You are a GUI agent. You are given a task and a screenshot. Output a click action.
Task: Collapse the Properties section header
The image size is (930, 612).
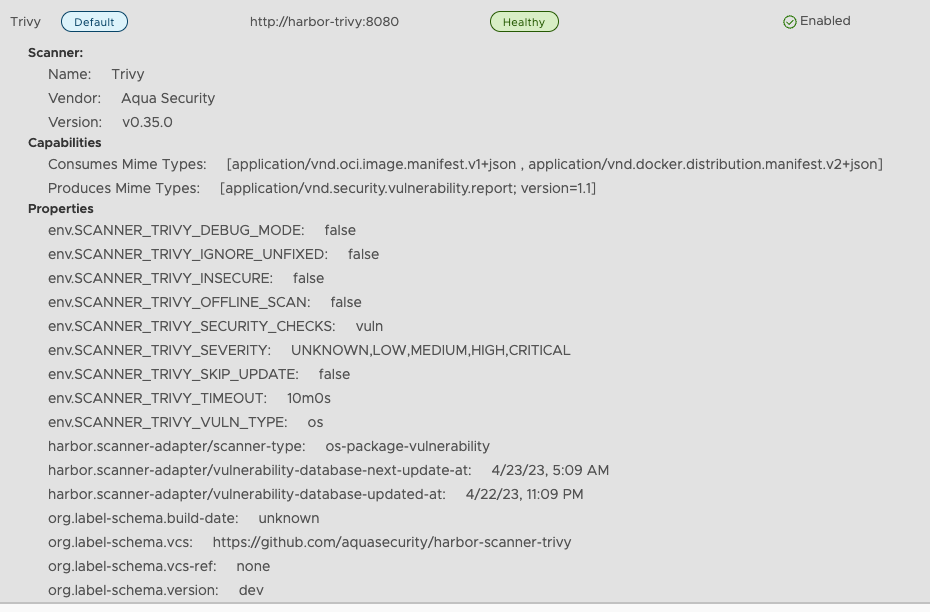click(60, 208)
